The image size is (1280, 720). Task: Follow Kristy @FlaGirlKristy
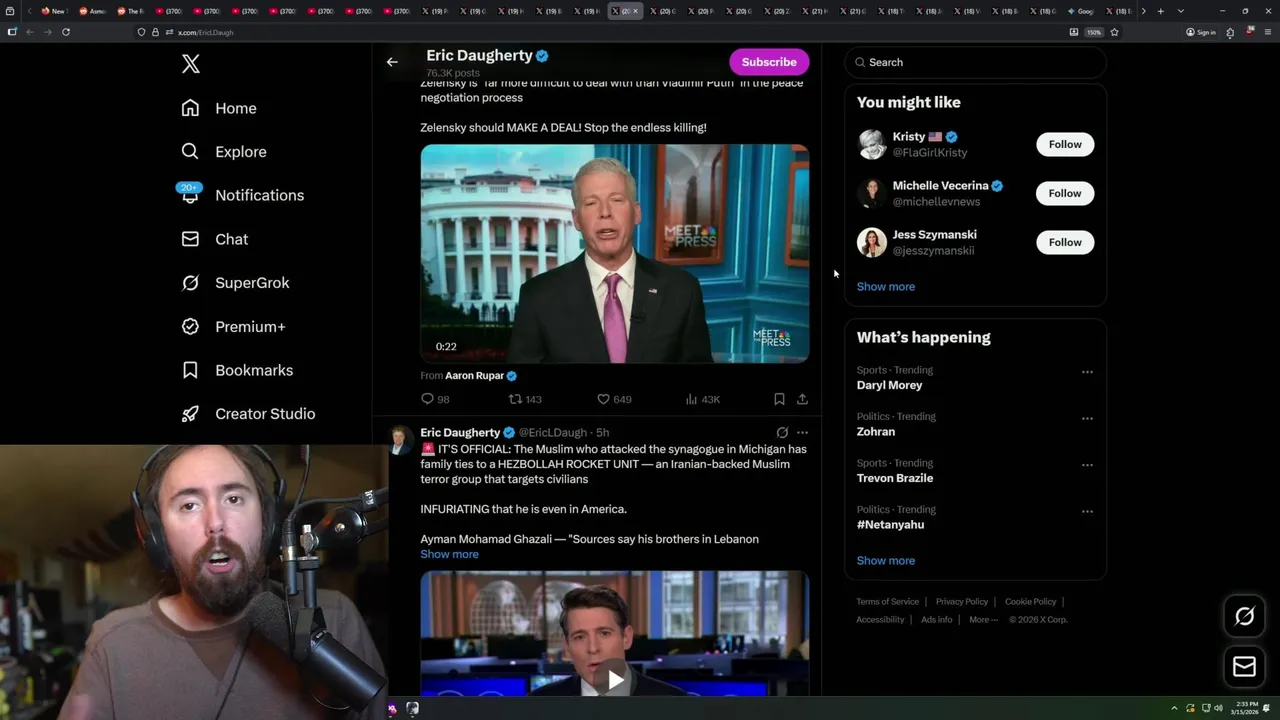pos(1065,144)
